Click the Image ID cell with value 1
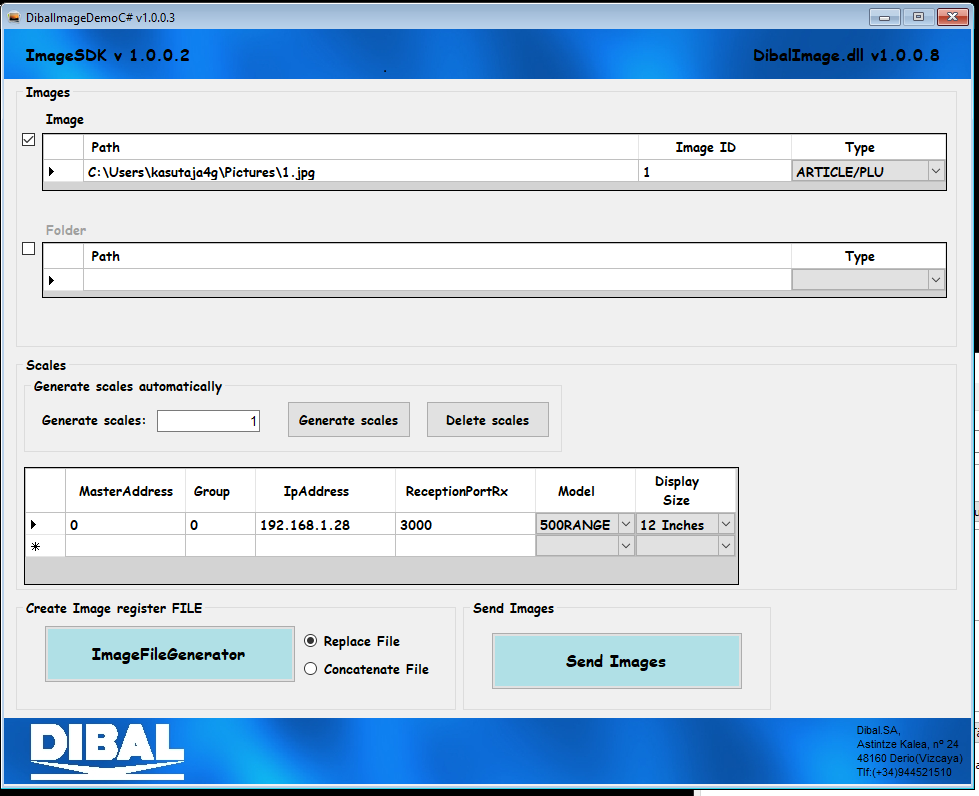Viewport: 979px width, 796px height. click(x=715, y=172)
